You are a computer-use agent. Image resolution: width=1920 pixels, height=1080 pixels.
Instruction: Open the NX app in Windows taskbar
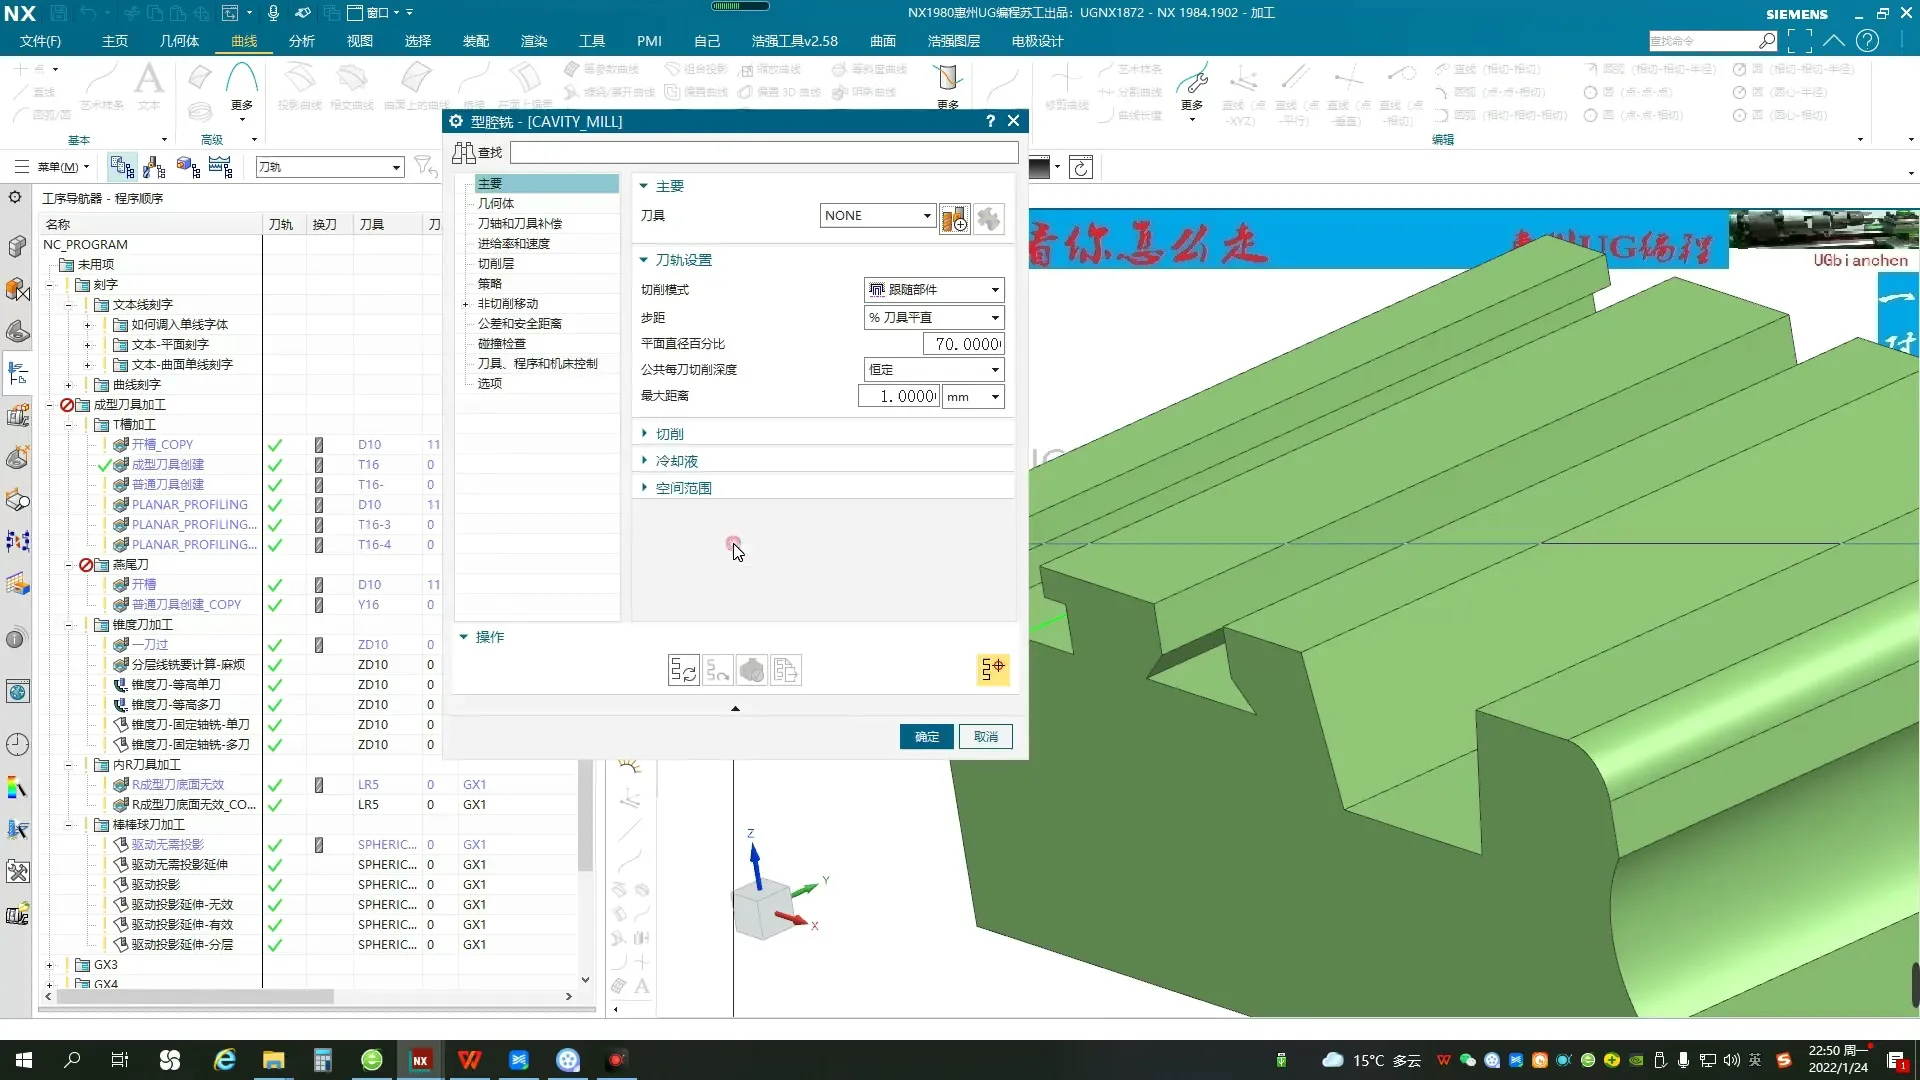tap(420, 1060)
